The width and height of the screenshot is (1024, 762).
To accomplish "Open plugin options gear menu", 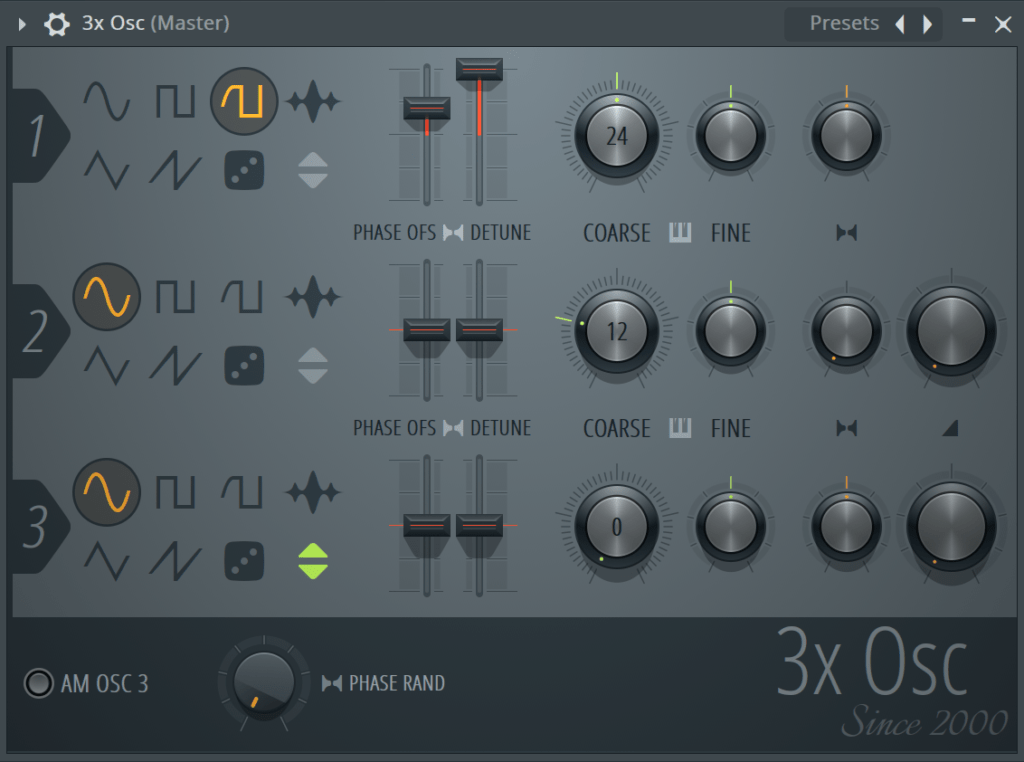I will [57, 24].
